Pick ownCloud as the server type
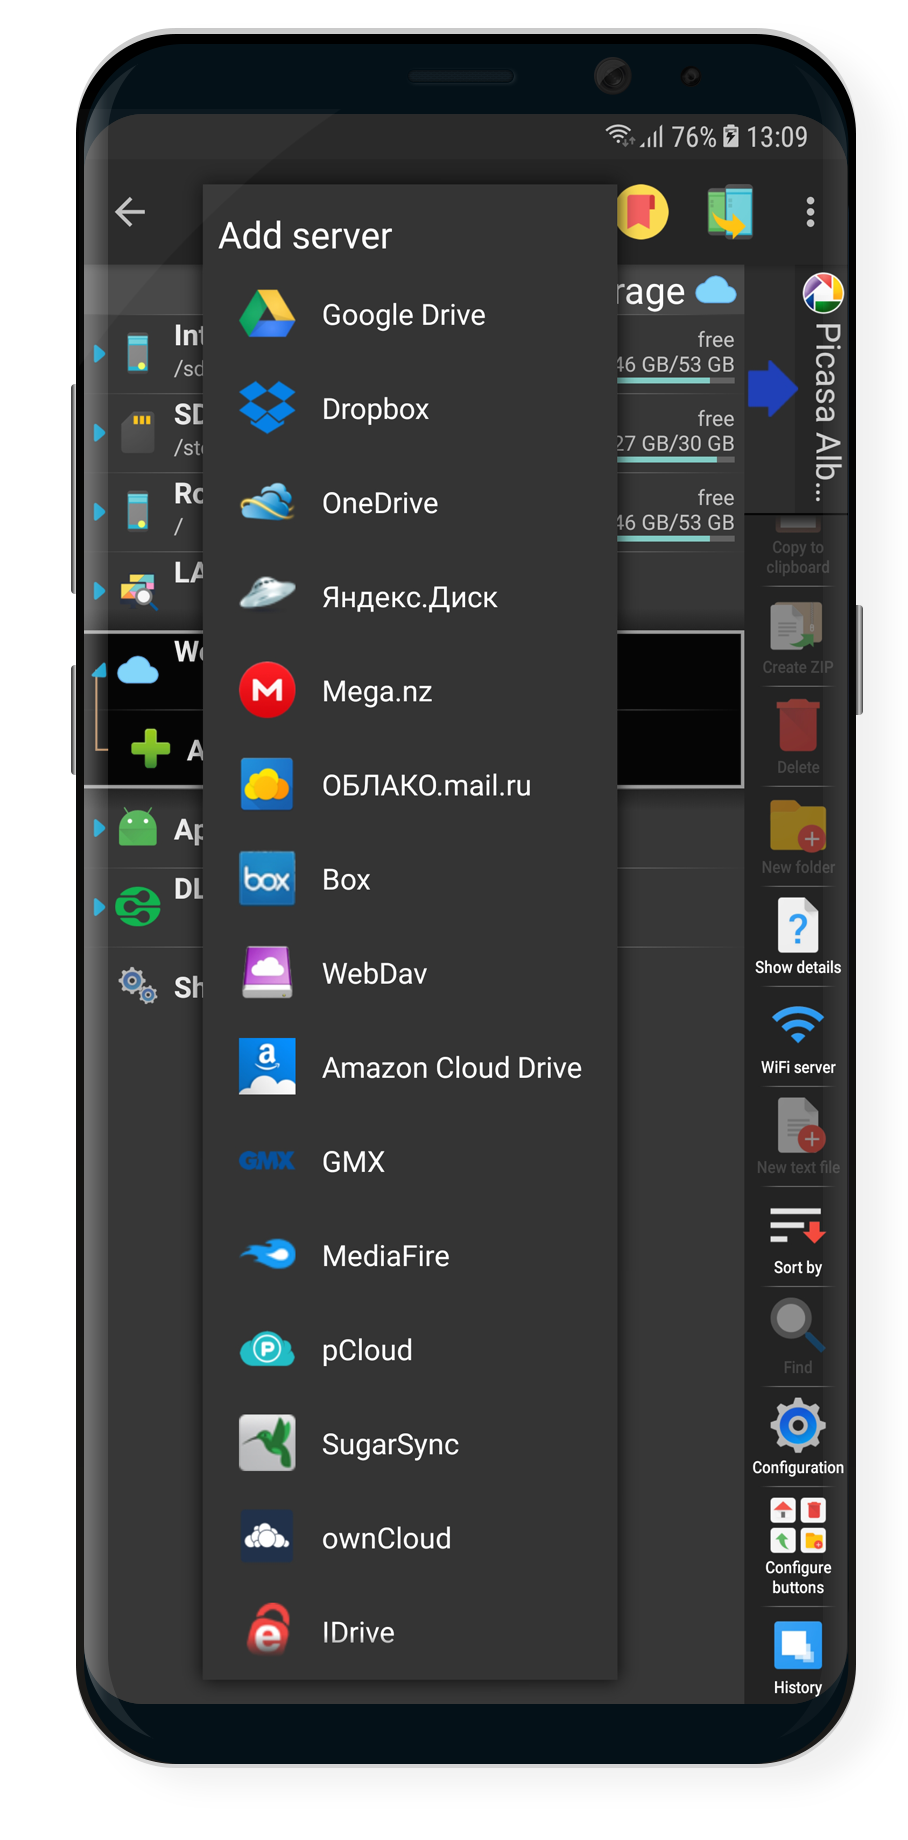Screen dimensions: 908x1840 (410, 1538)
